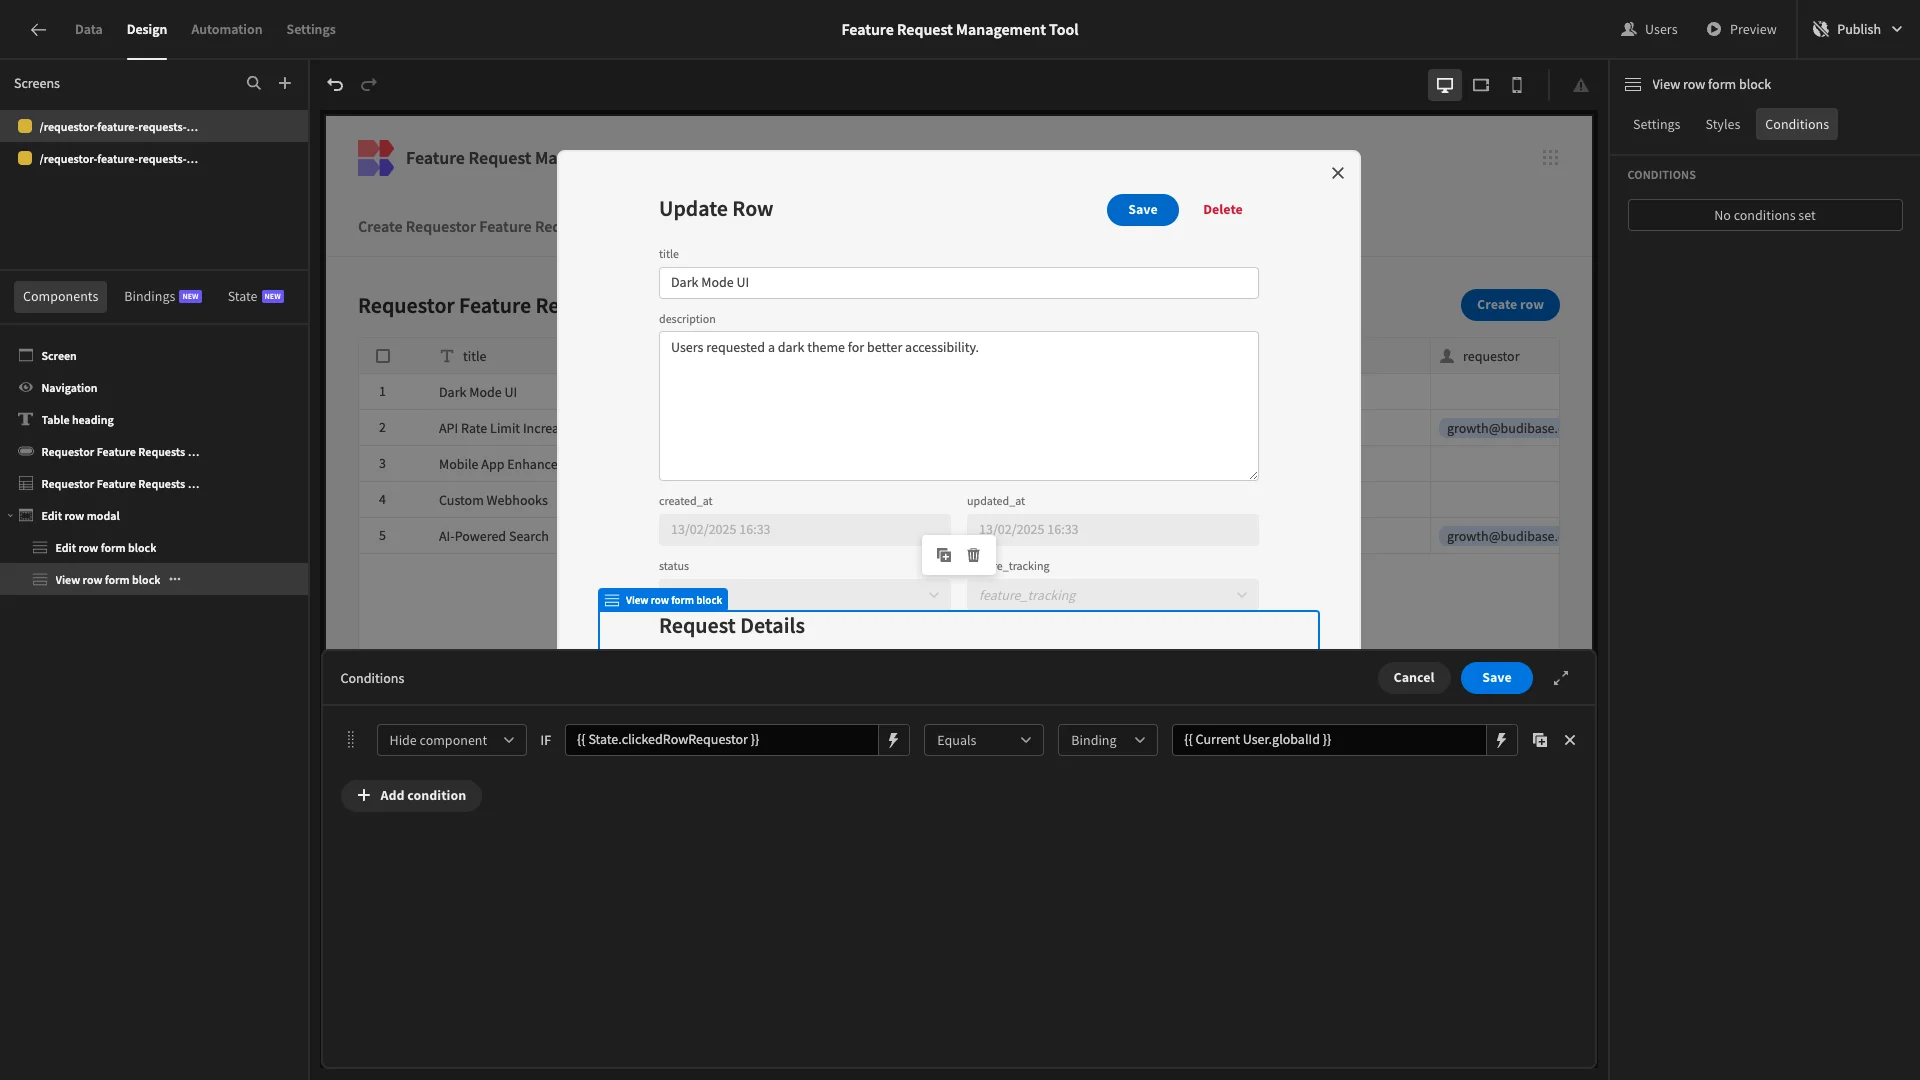Open binding drawer for State.clickedRowRequestor field
The width and height of the screenshot is (1920, 1080).
pyautogui.click(x=894, y=740)
